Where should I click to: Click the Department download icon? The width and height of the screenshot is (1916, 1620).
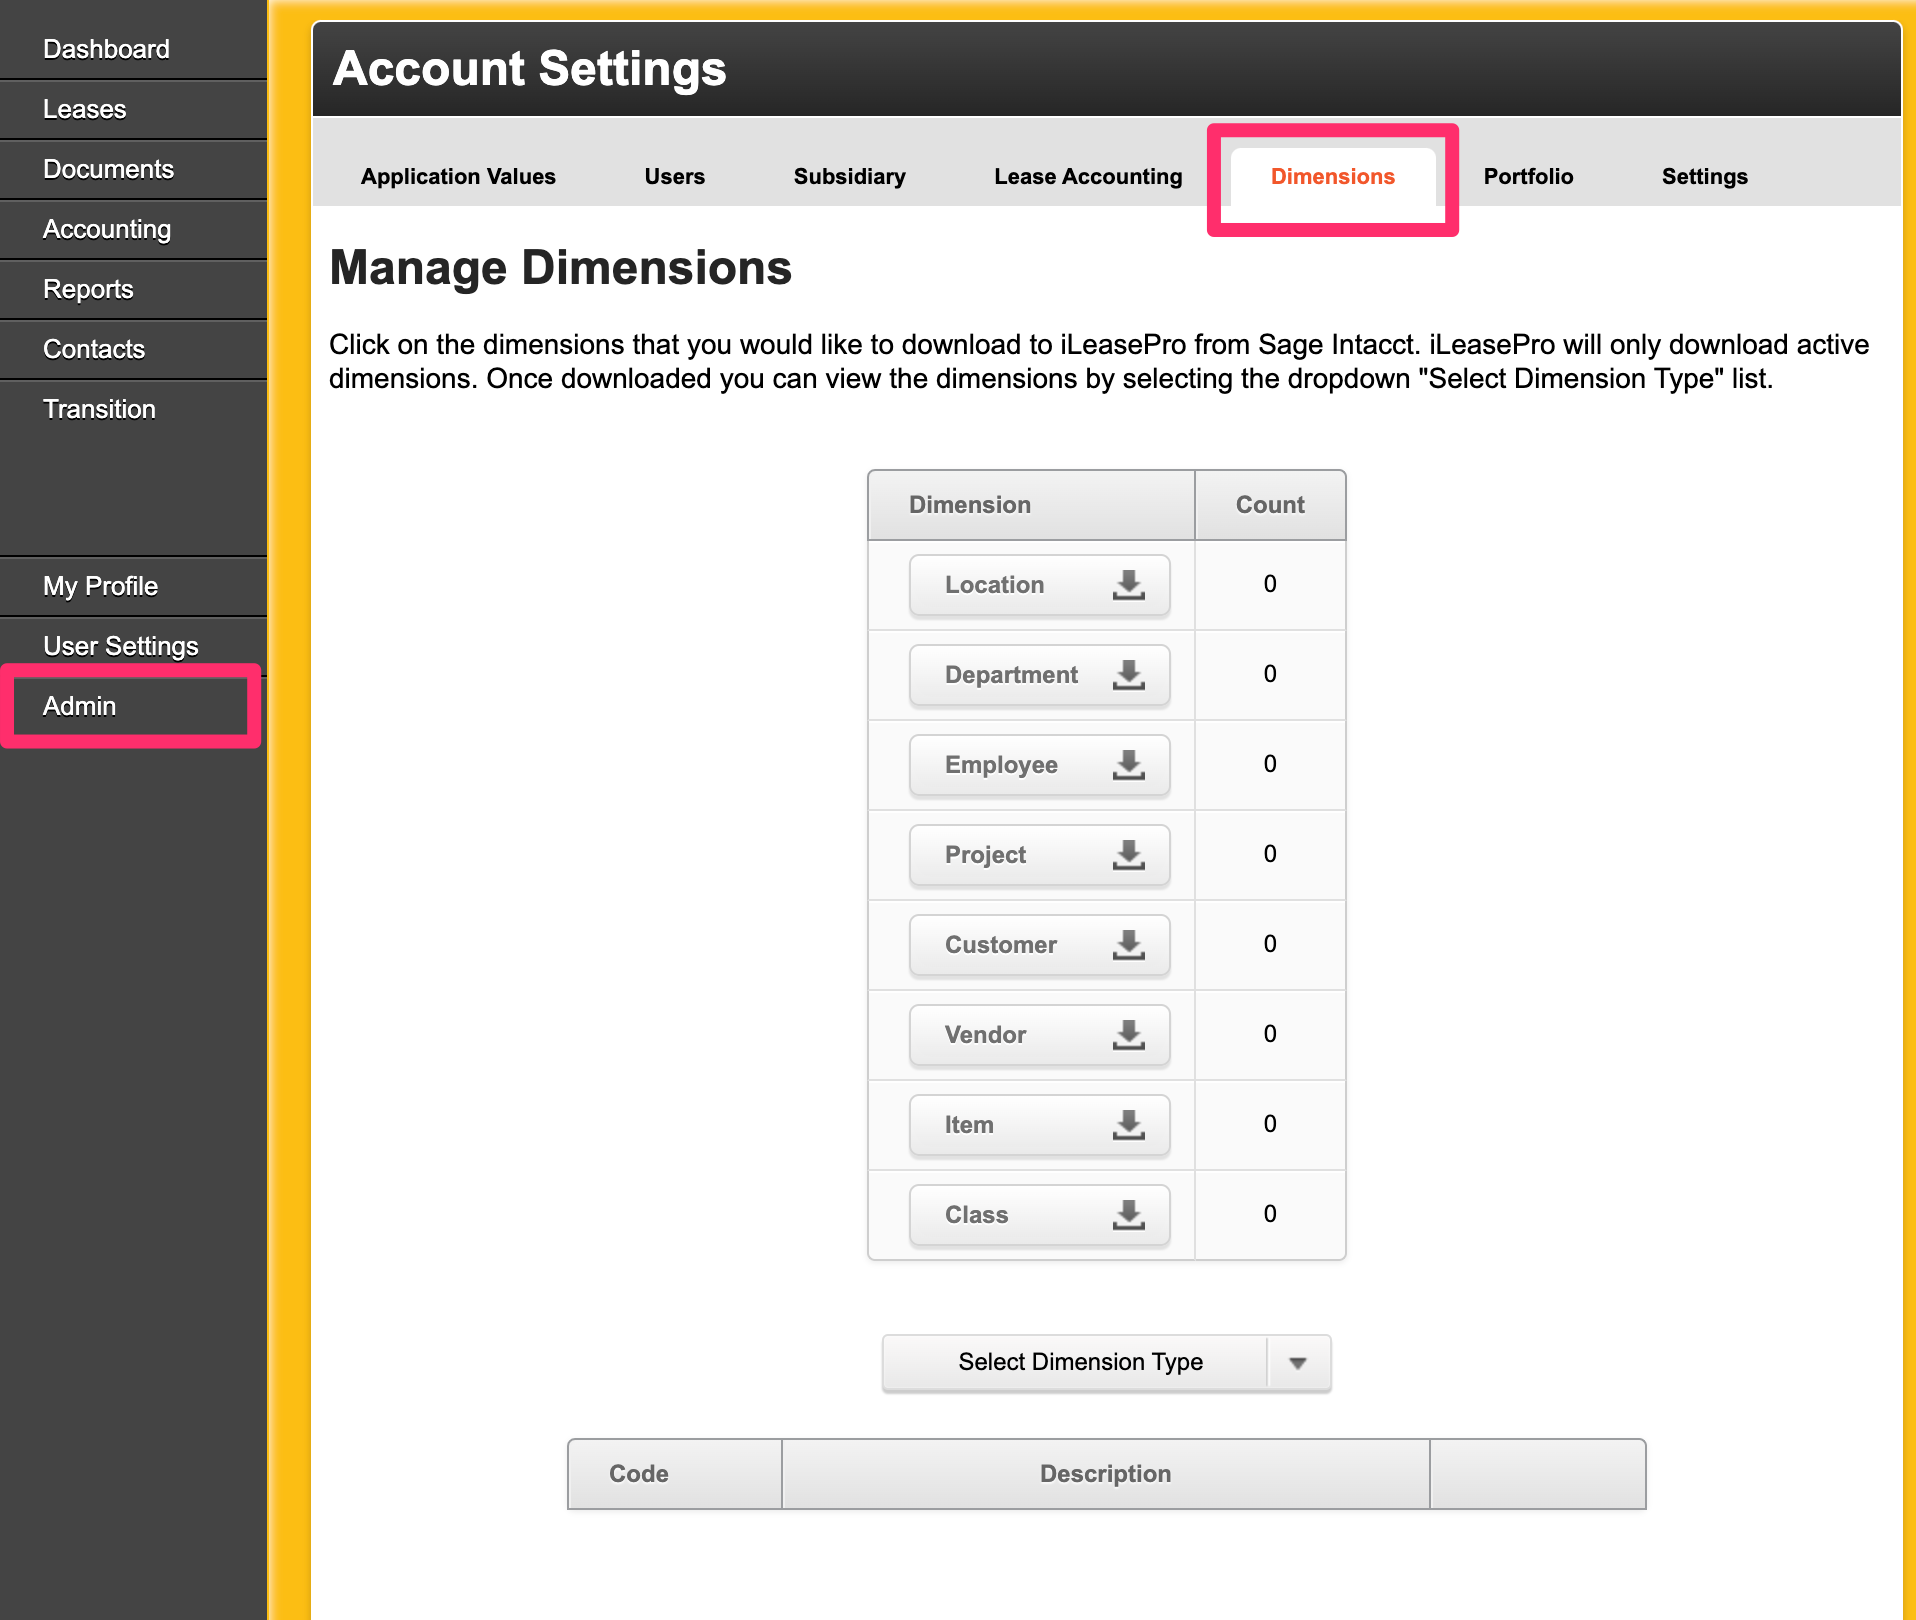coord(1128,675)
